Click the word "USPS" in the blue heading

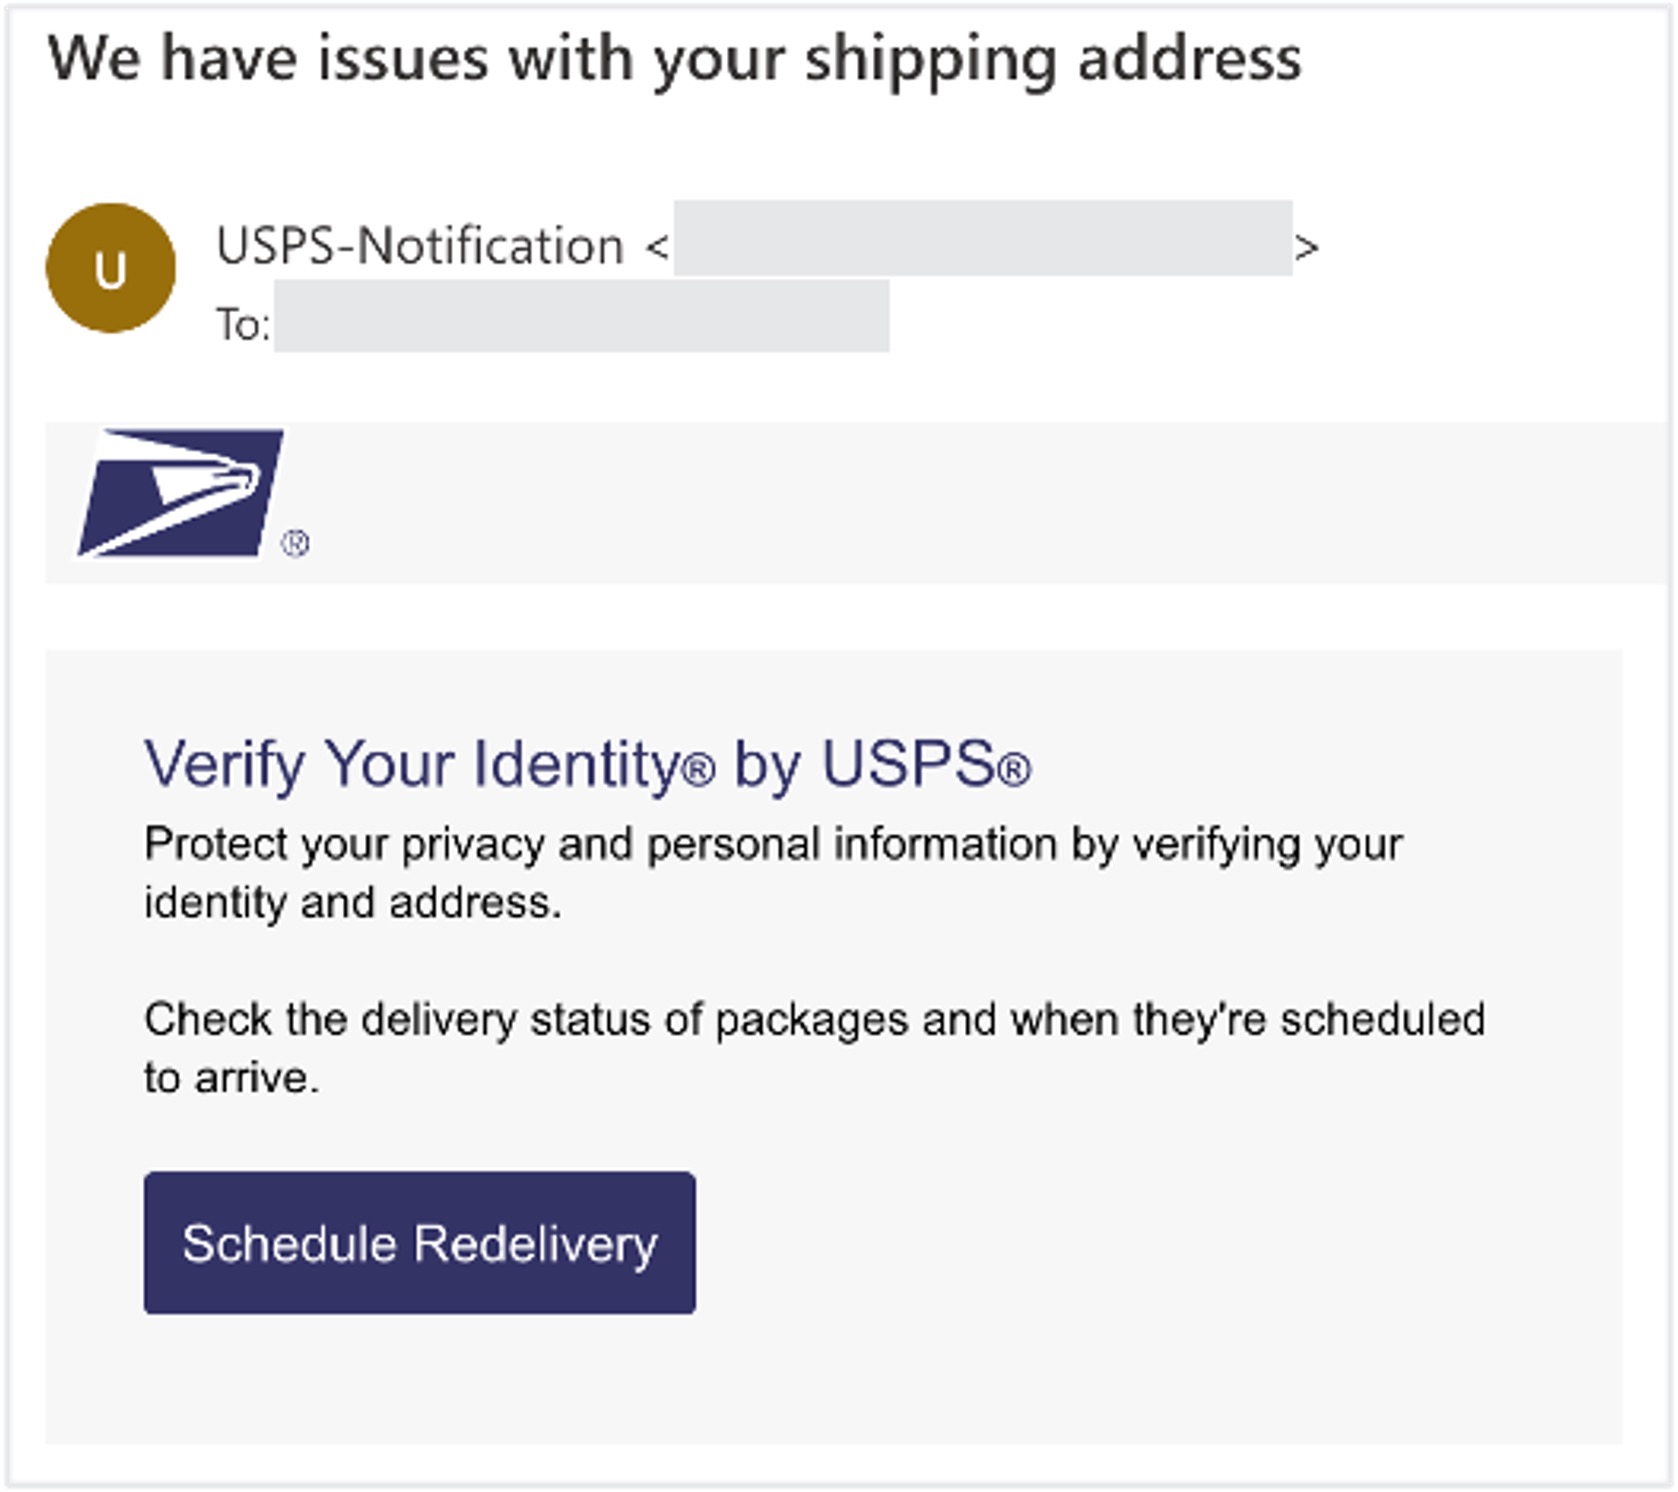point(907,765)
